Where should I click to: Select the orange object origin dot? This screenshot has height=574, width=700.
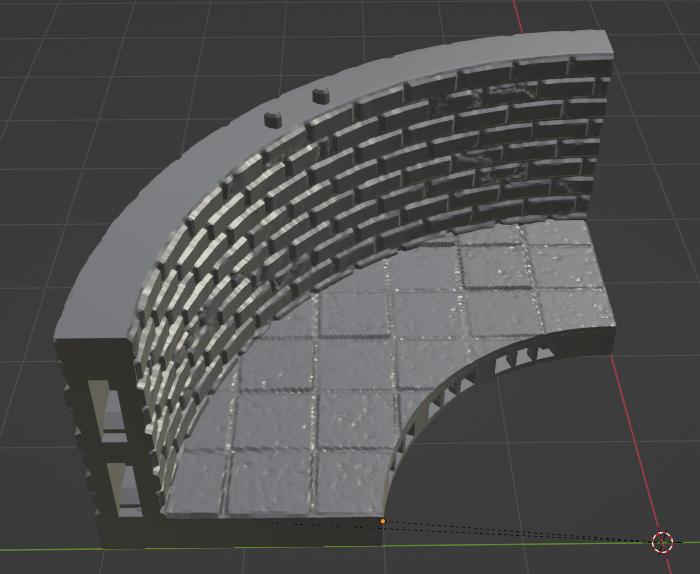(383, 521)
